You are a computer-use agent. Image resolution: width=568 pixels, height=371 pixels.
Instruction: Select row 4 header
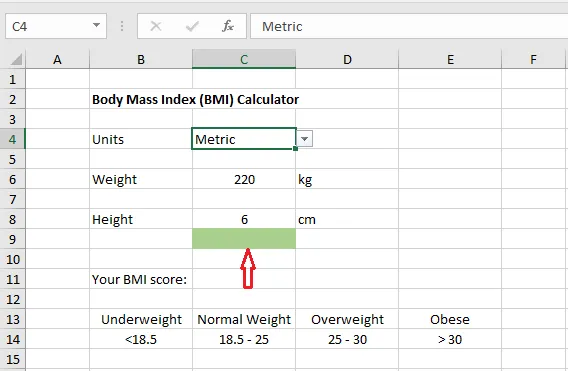pyautogui.click(x=13, y=139)
